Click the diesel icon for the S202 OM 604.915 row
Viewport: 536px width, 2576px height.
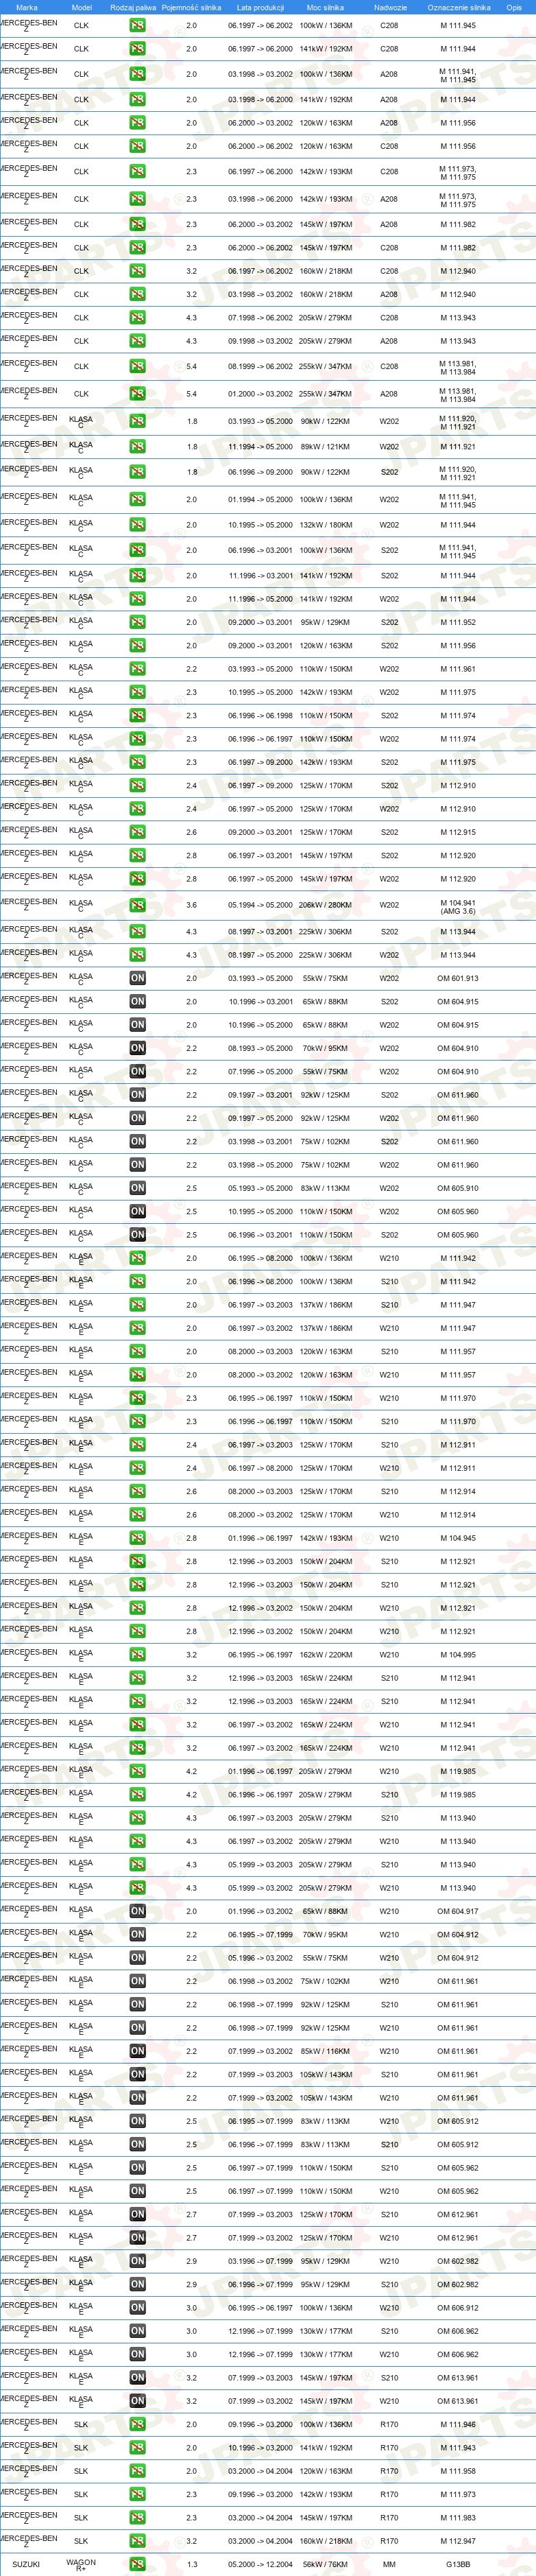point(137,1001)
